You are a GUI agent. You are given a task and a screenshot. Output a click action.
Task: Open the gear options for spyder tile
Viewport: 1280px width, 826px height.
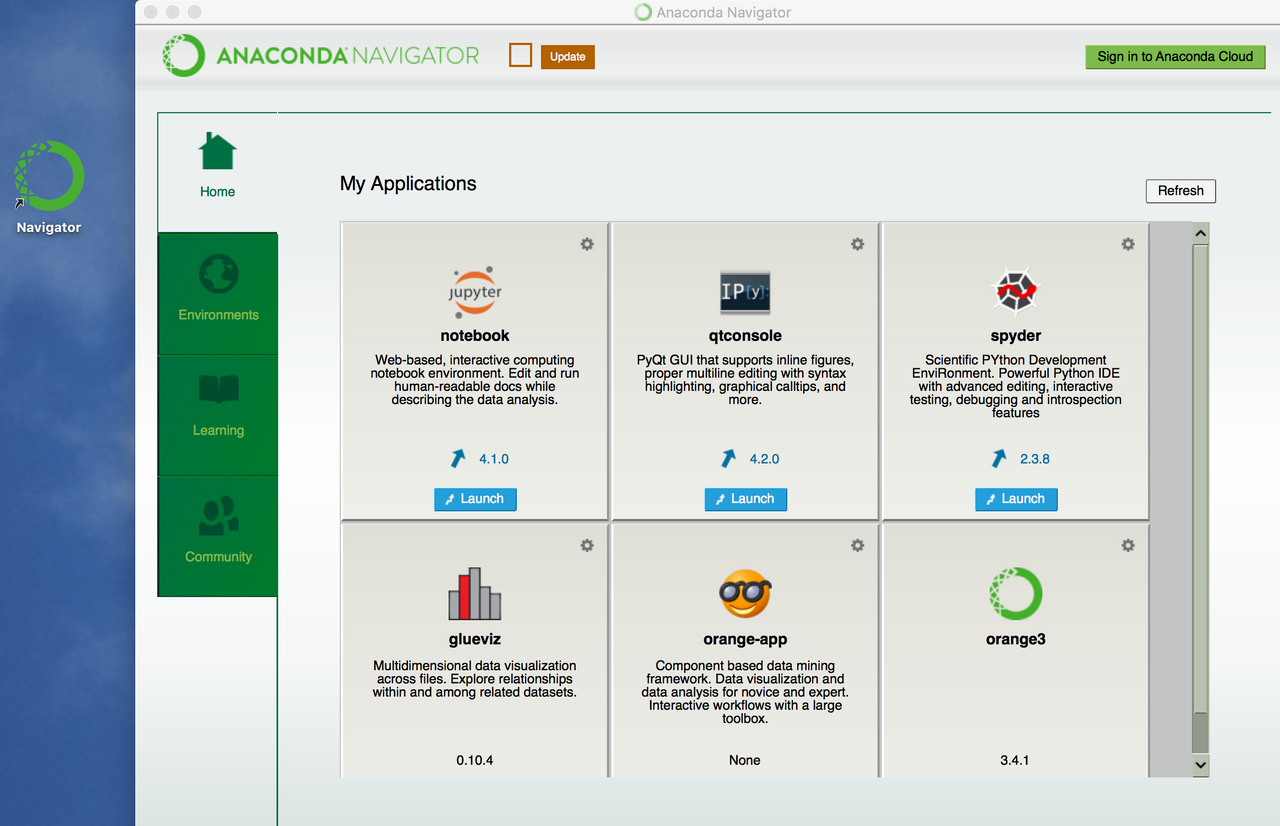(1128, 244)
